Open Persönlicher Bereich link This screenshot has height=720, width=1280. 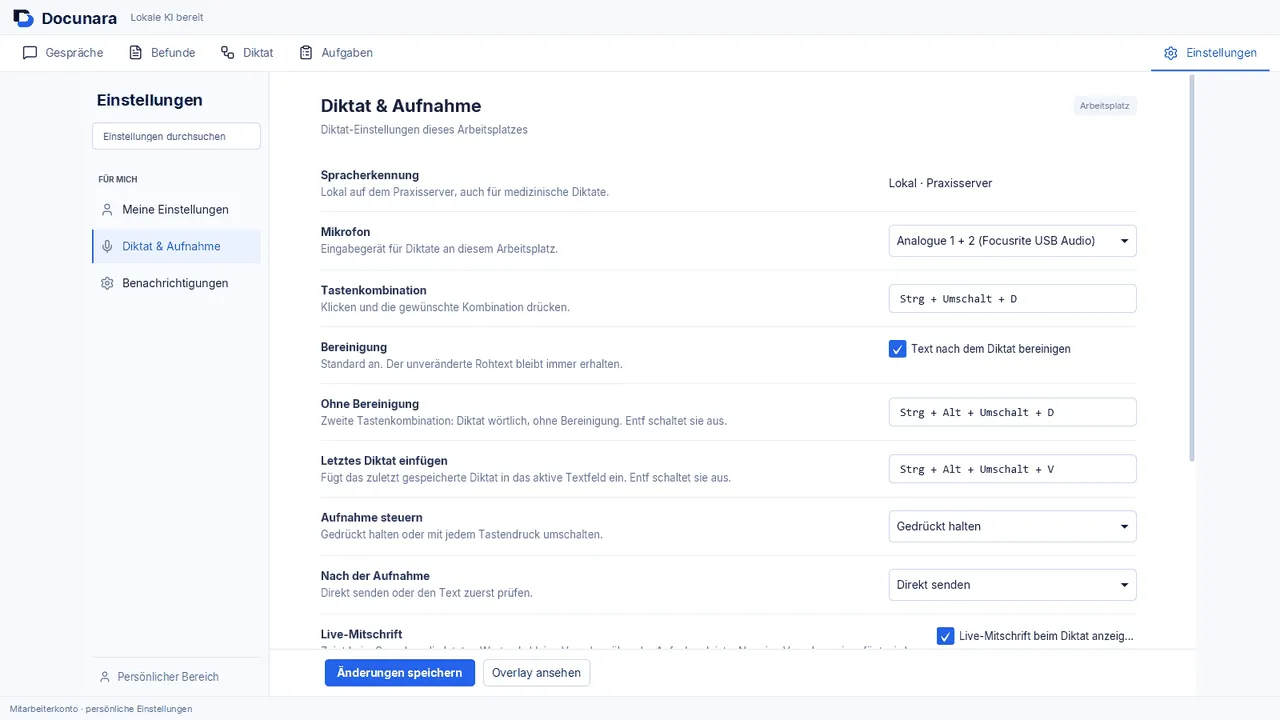click(x=159, y=677)
